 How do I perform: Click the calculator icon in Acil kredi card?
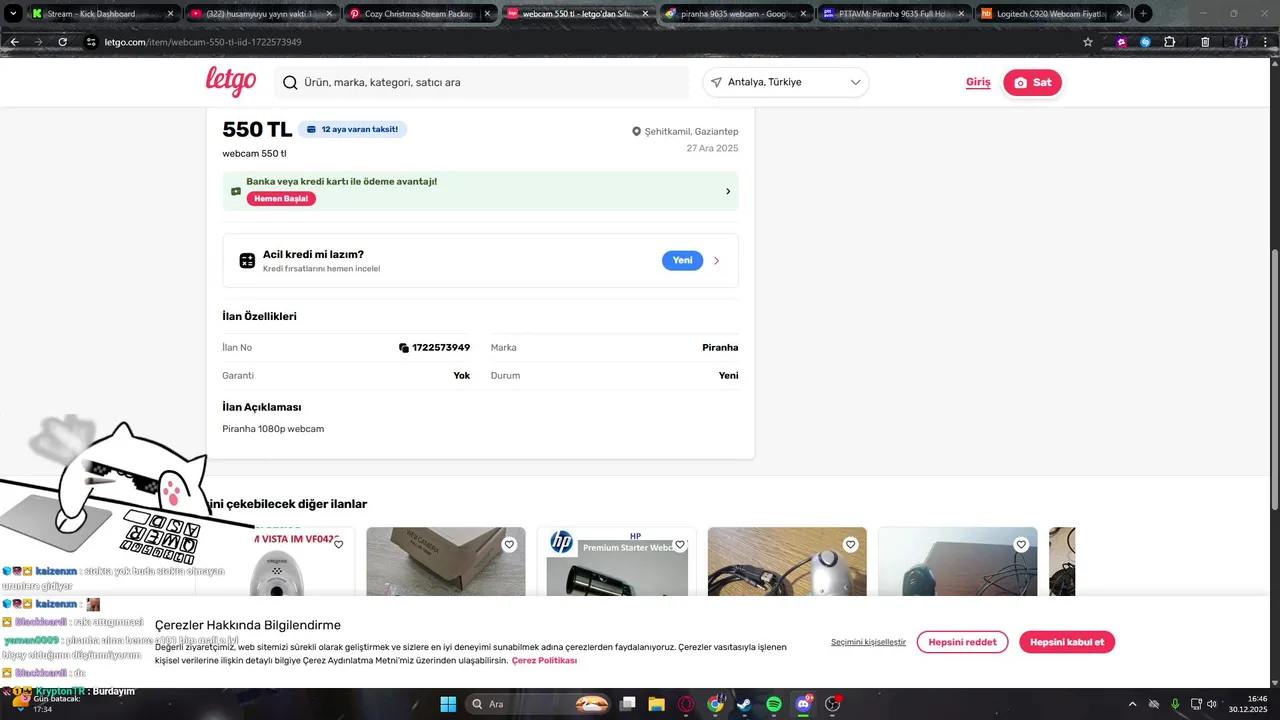click(x=247, y=261)
